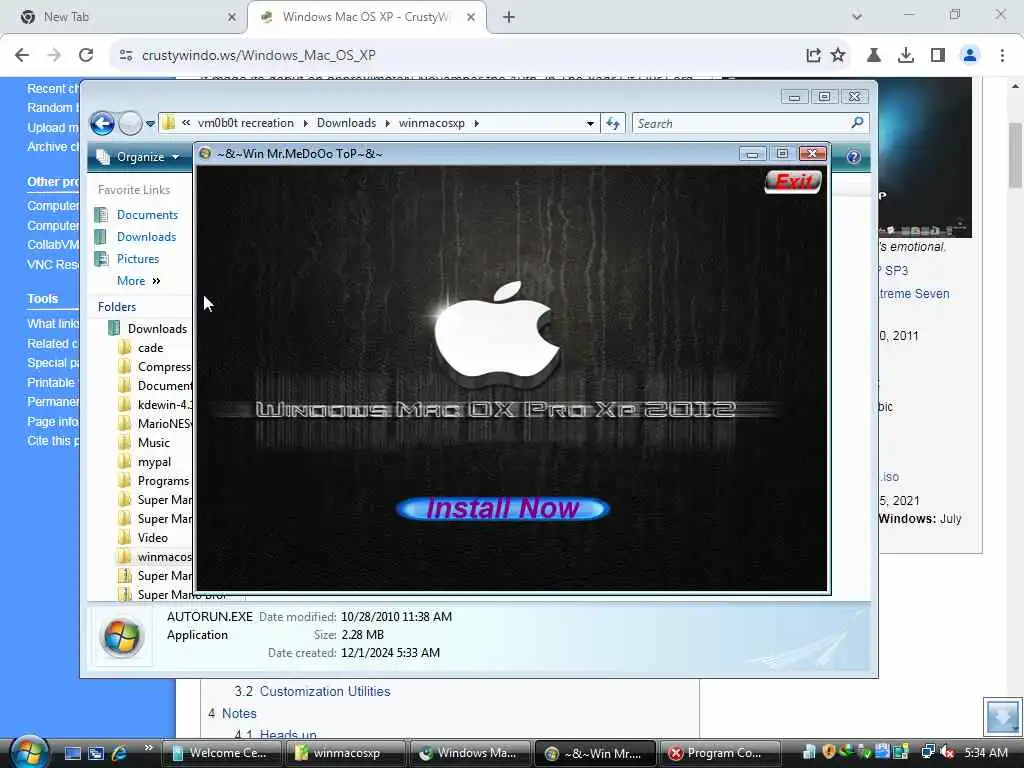Click the taskbar clock 5:34 AM
Viewport: 1024px width, 768px height.
click(x=985, y=753)
